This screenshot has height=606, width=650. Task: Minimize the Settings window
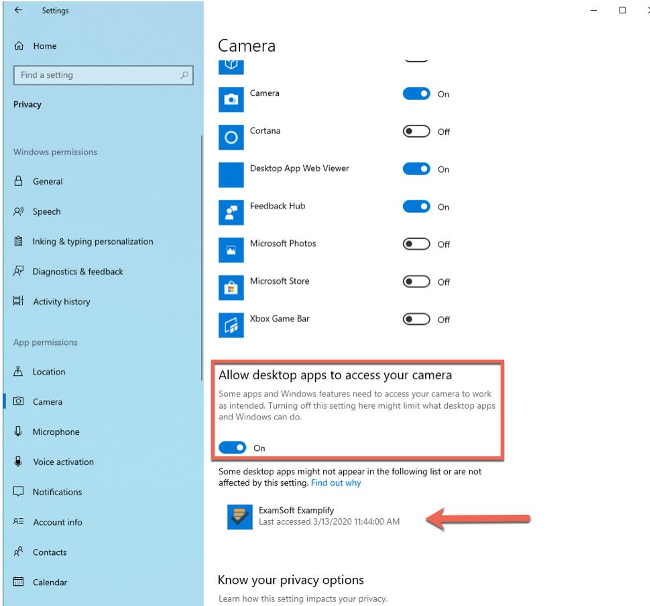pyautogui.click(x=594, y=10)
